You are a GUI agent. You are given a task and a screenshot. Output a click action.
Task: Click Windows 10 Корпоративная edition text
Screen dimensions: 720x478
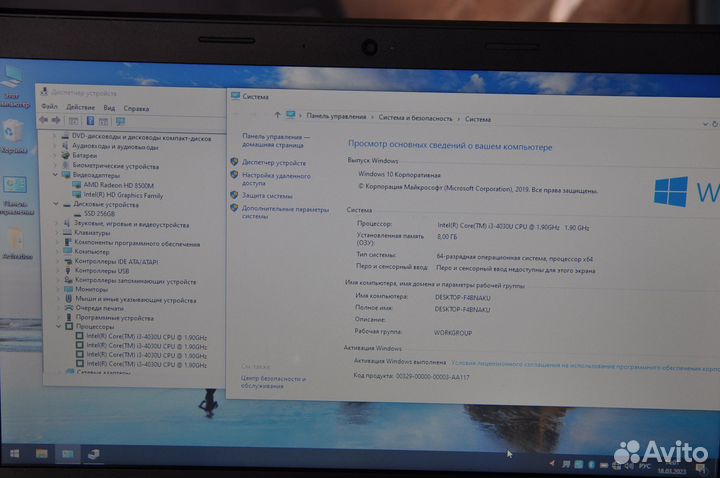tap(399, 174)
